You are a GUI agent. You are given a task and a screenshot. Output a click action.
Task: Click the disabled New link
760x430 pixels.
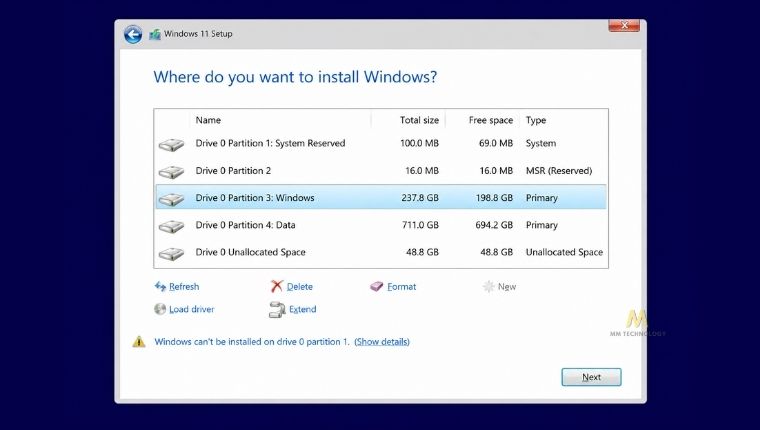click(507, 287)
